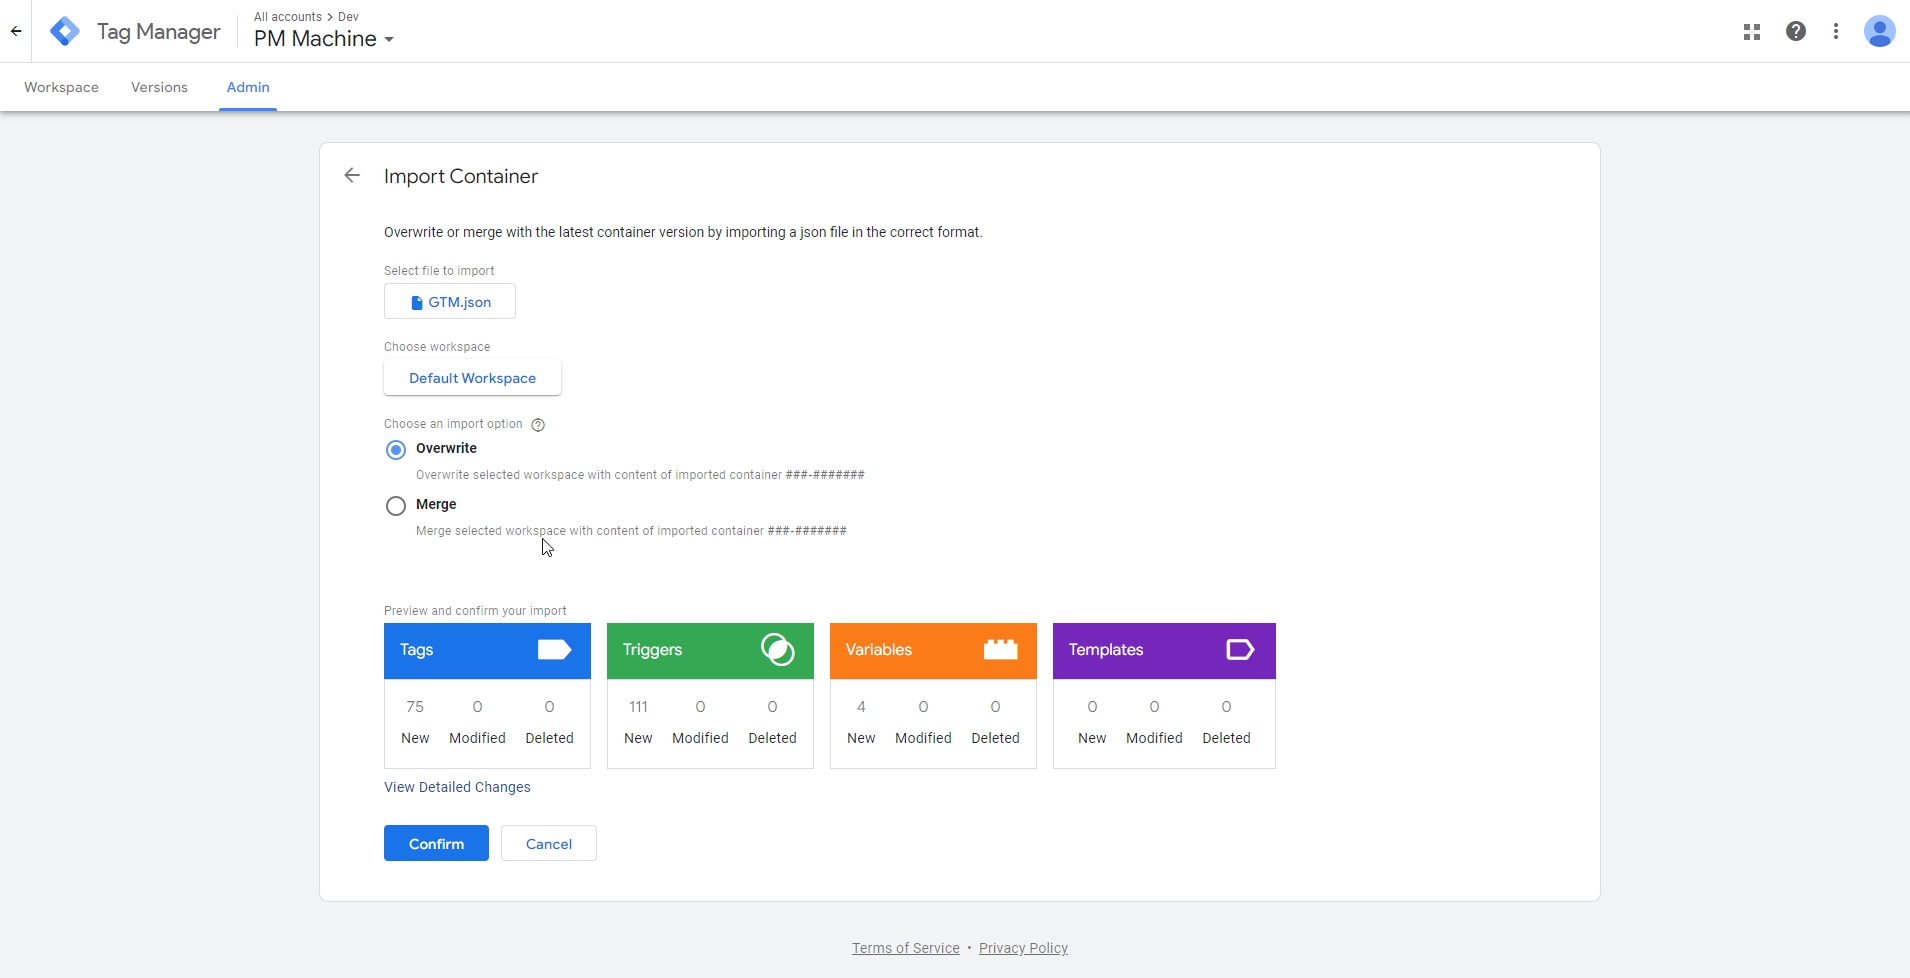This screenshot has height=978, width=1910.
Task: Open View Detailed Changes link
Action: point(457,787)
